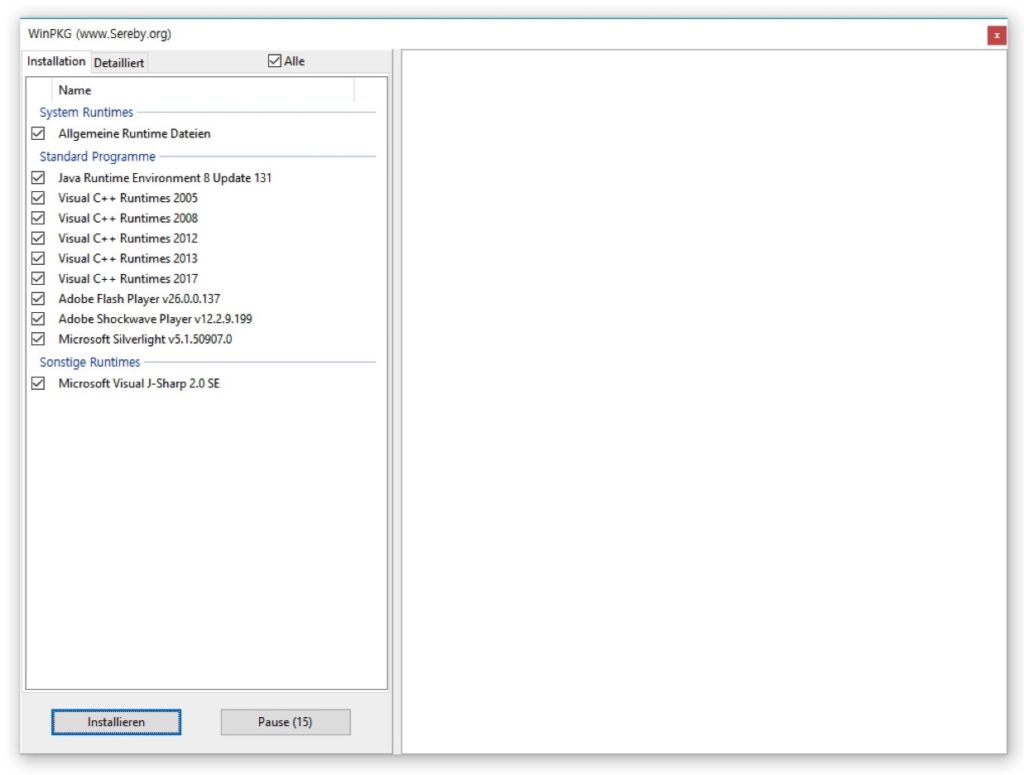Toggle Visual C++ Runtimes 2013 checkbox

click(38, 259)
